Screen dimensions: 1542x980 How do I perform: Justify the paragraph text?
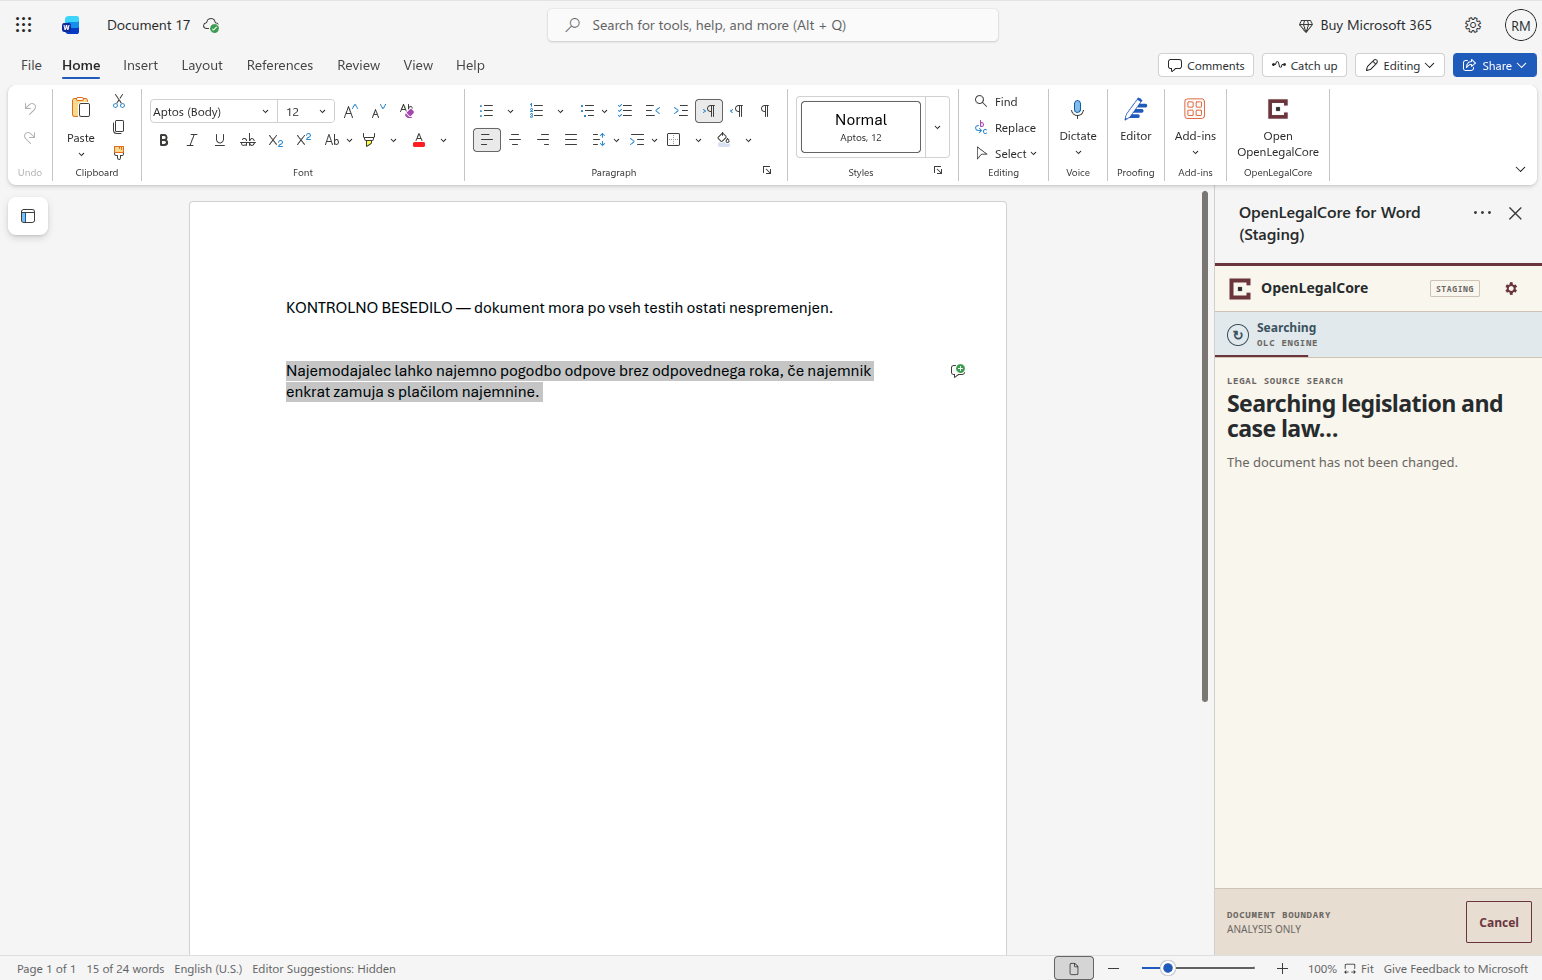(x=571, y=140)
